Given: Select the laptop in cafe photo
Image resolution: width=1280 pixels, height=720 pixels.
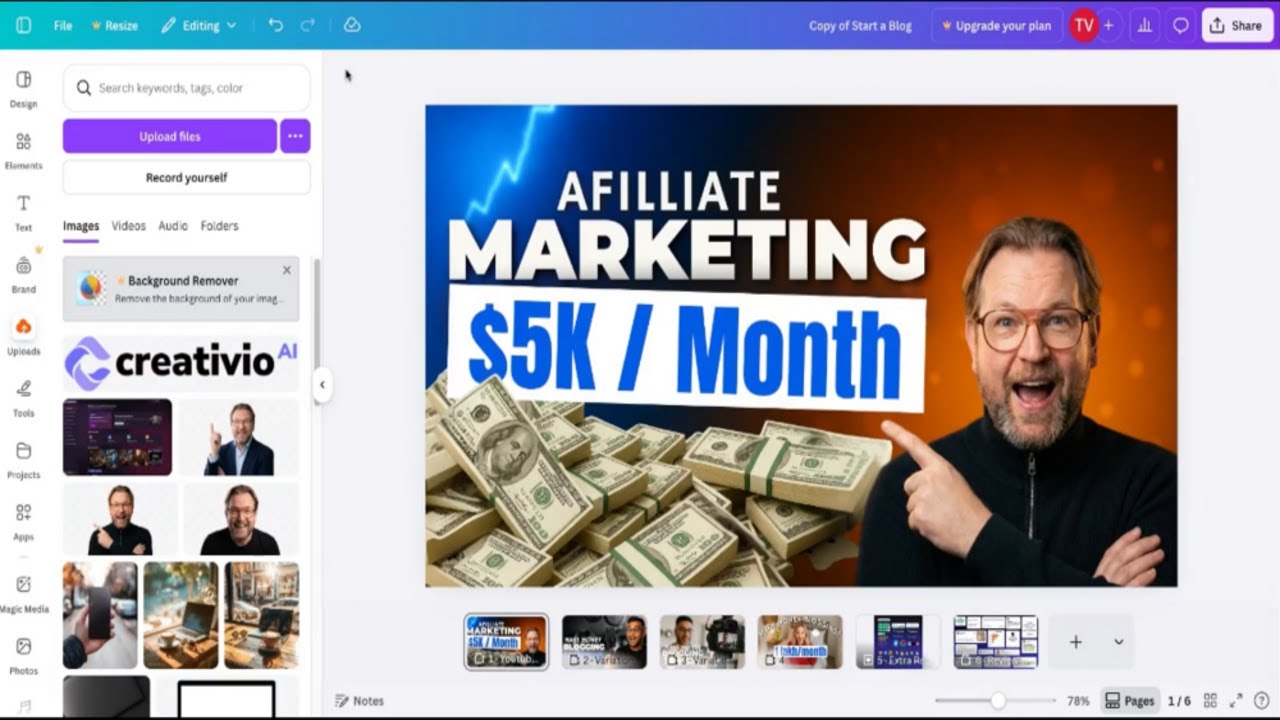Looking at the screenshot, I should [261, 615].
